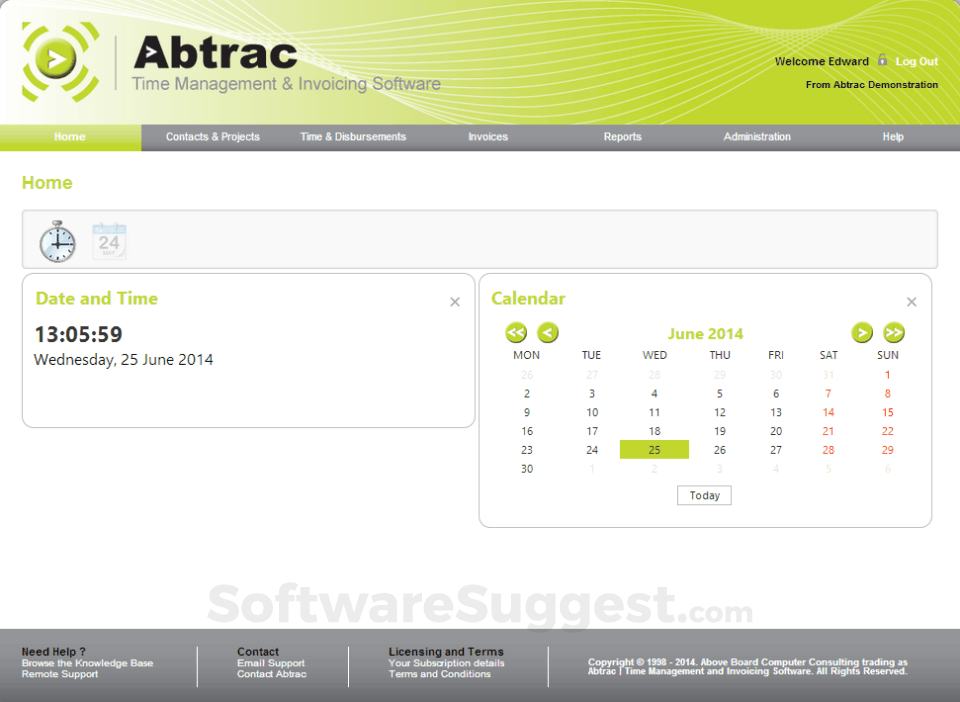Screen dimensions: 960x702
Task: Click the copyright notice in footer
Action: point(748,667)
